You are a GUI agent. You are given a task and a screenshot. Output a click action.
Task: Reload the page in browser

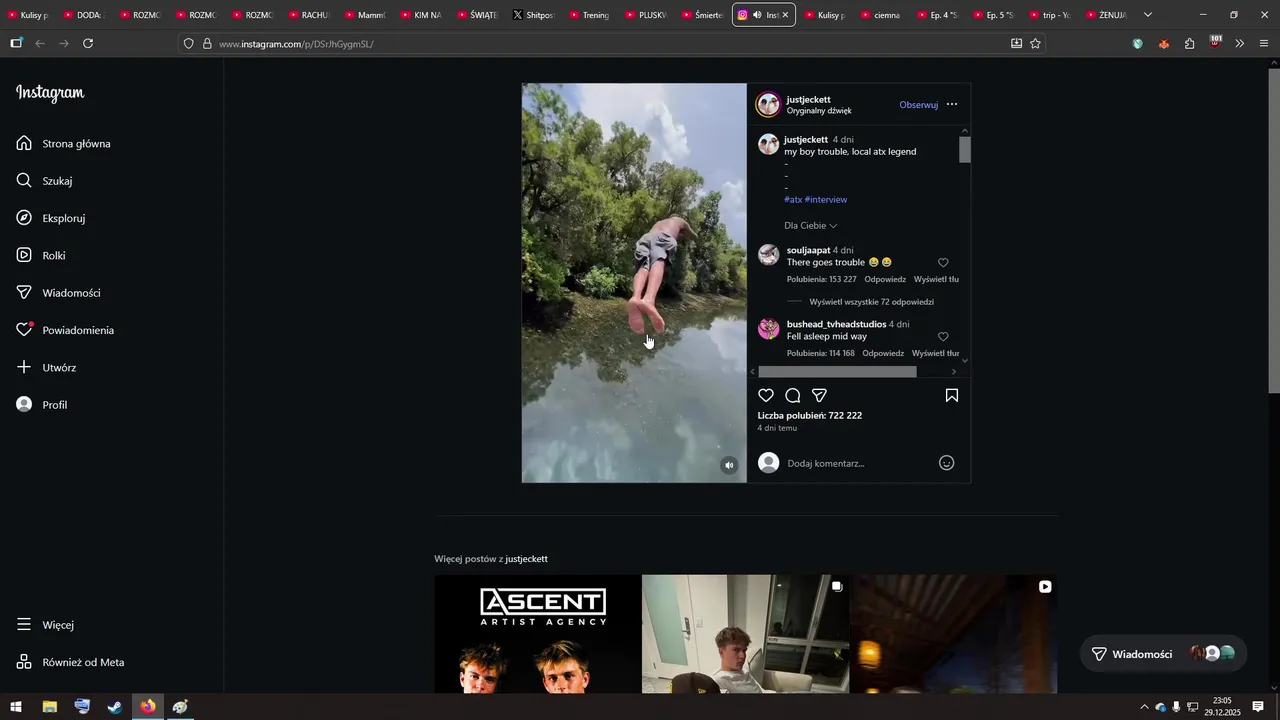(x=88, y=44)
